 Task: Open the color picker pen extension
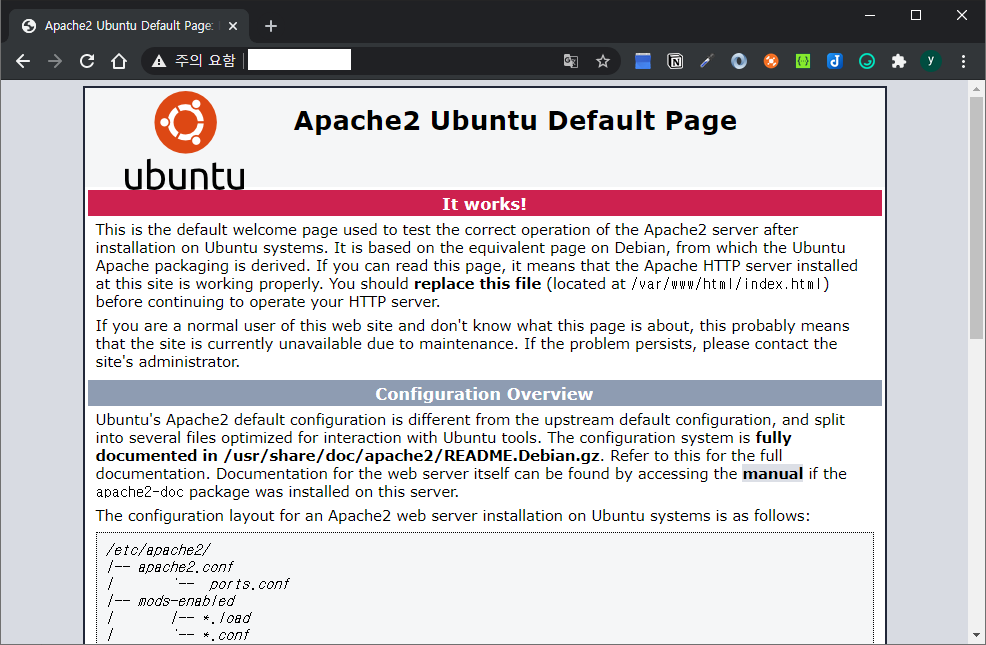tap(707, 61)
